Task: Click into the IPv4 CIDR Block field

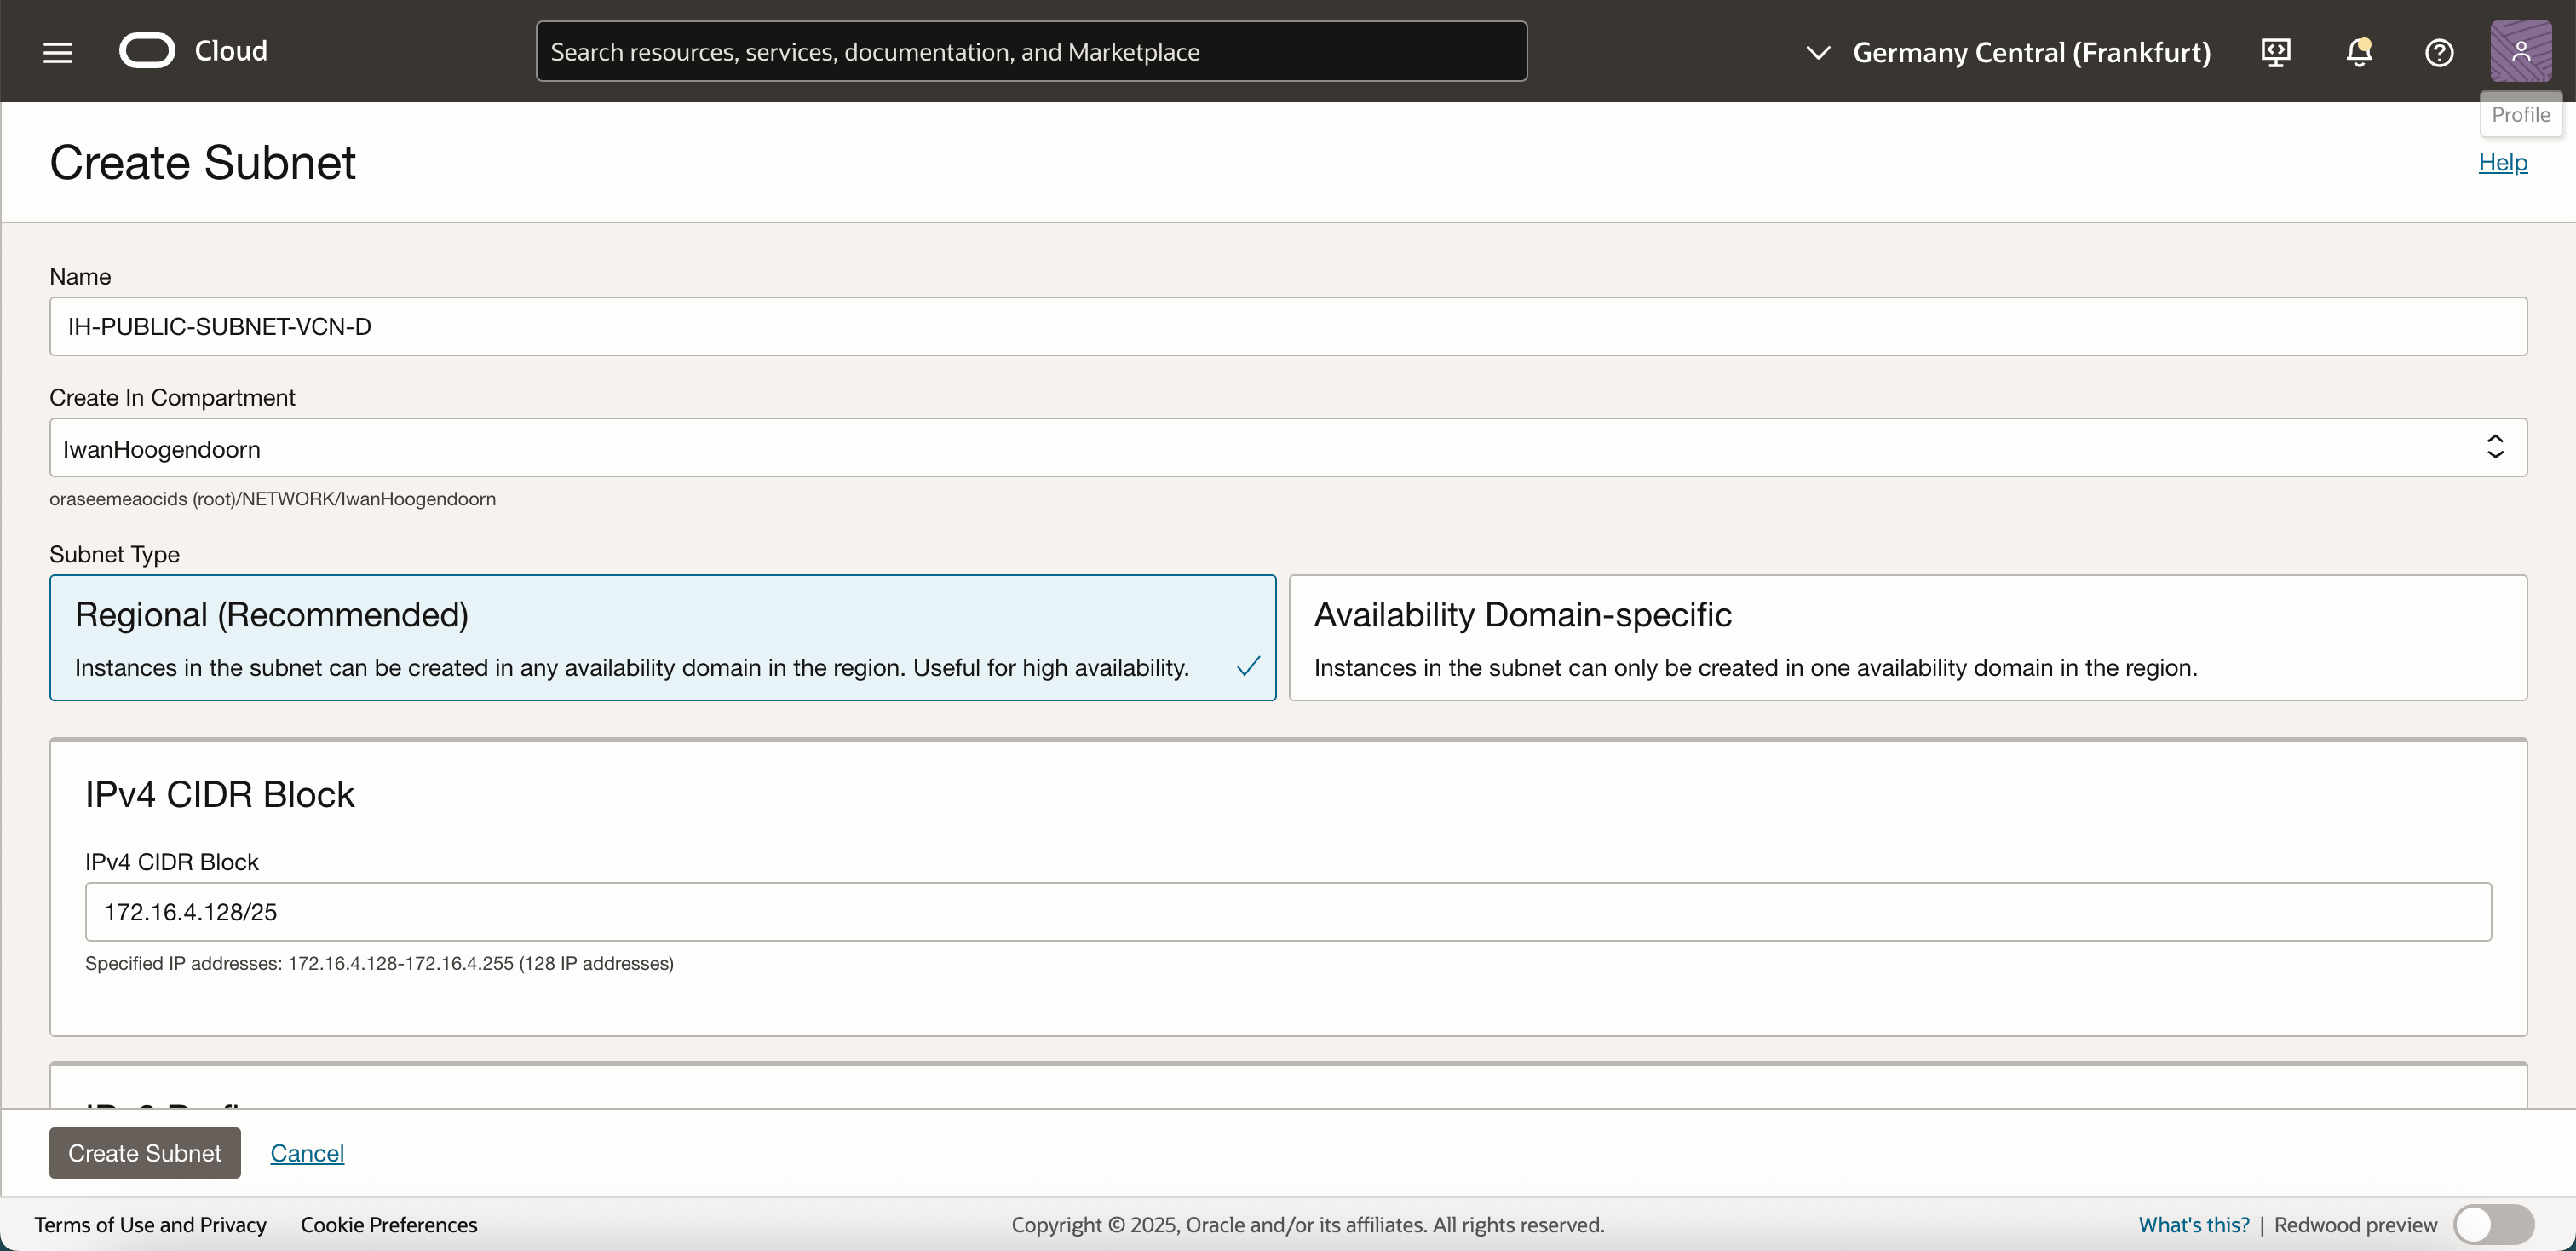Action: click(x=1287, y=911)
